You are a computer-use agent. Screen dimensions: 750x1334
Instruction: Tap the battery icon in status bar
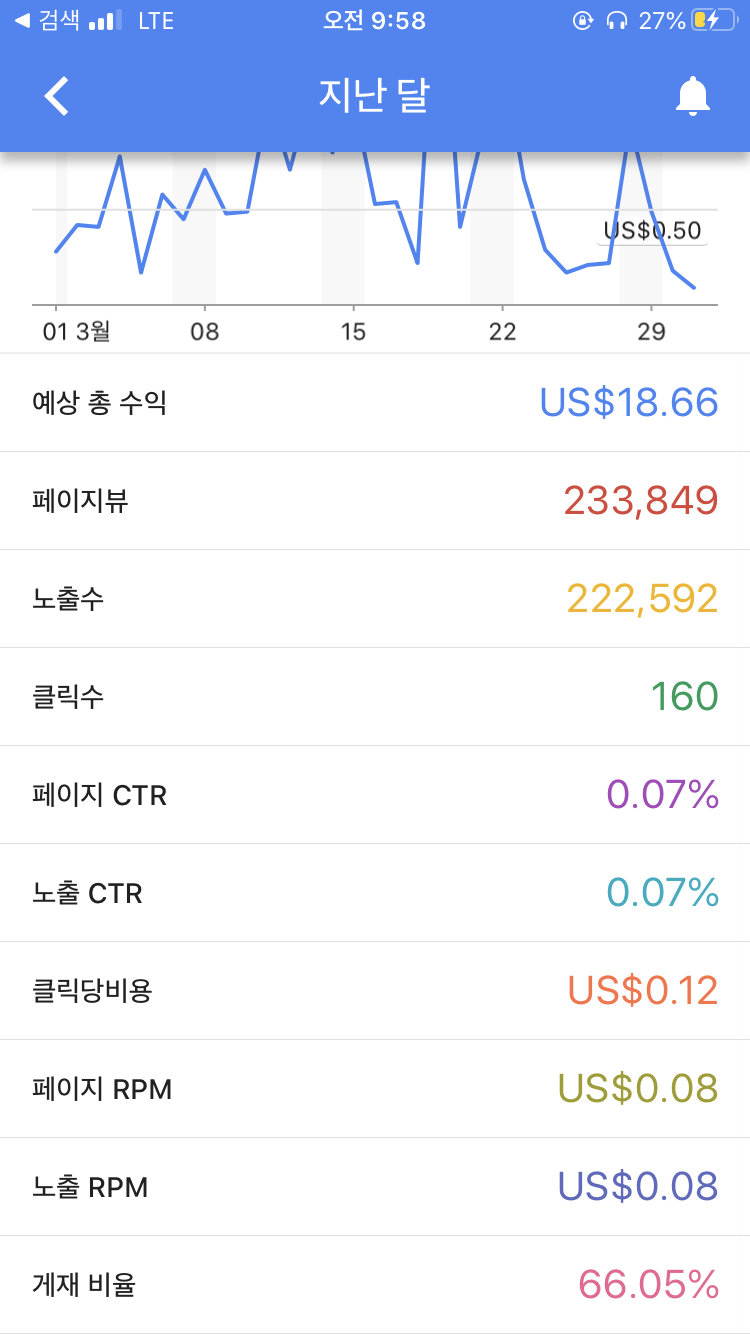tap(714, 20)
